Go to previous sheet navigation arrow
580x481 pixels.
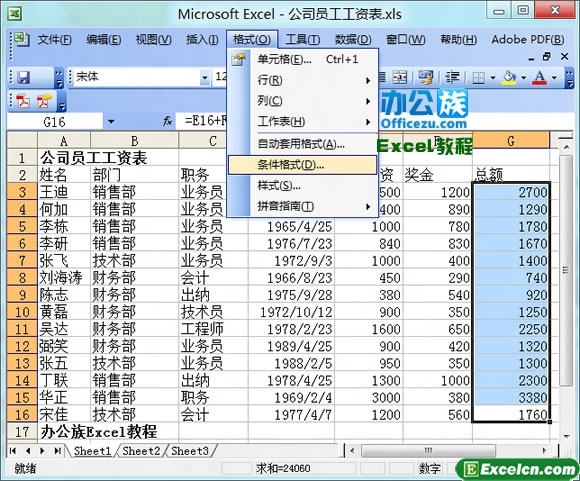28,451
